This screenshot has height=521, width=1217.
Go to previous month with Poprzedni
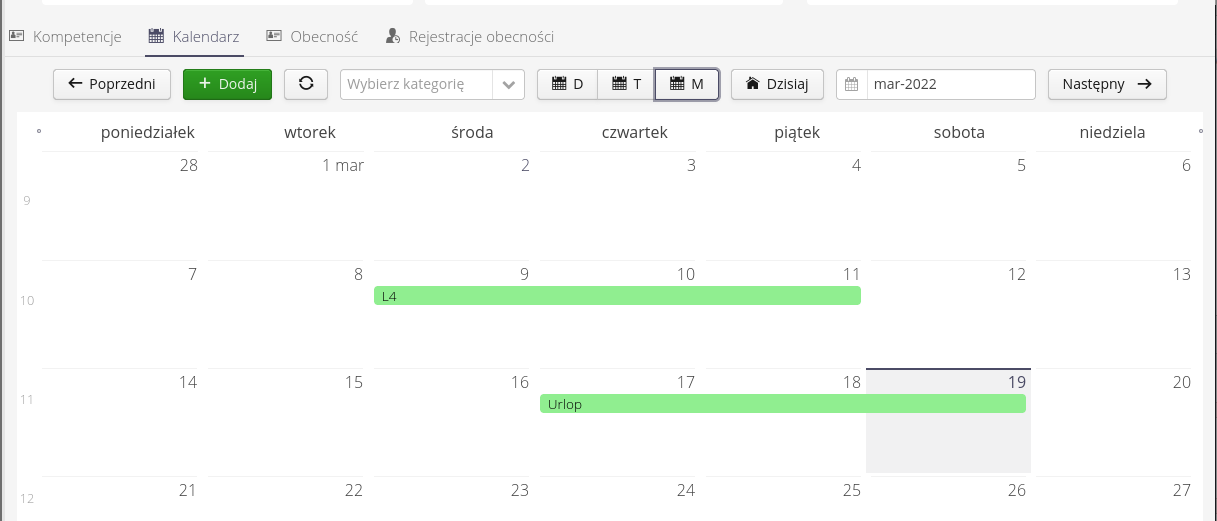point(112,84)
